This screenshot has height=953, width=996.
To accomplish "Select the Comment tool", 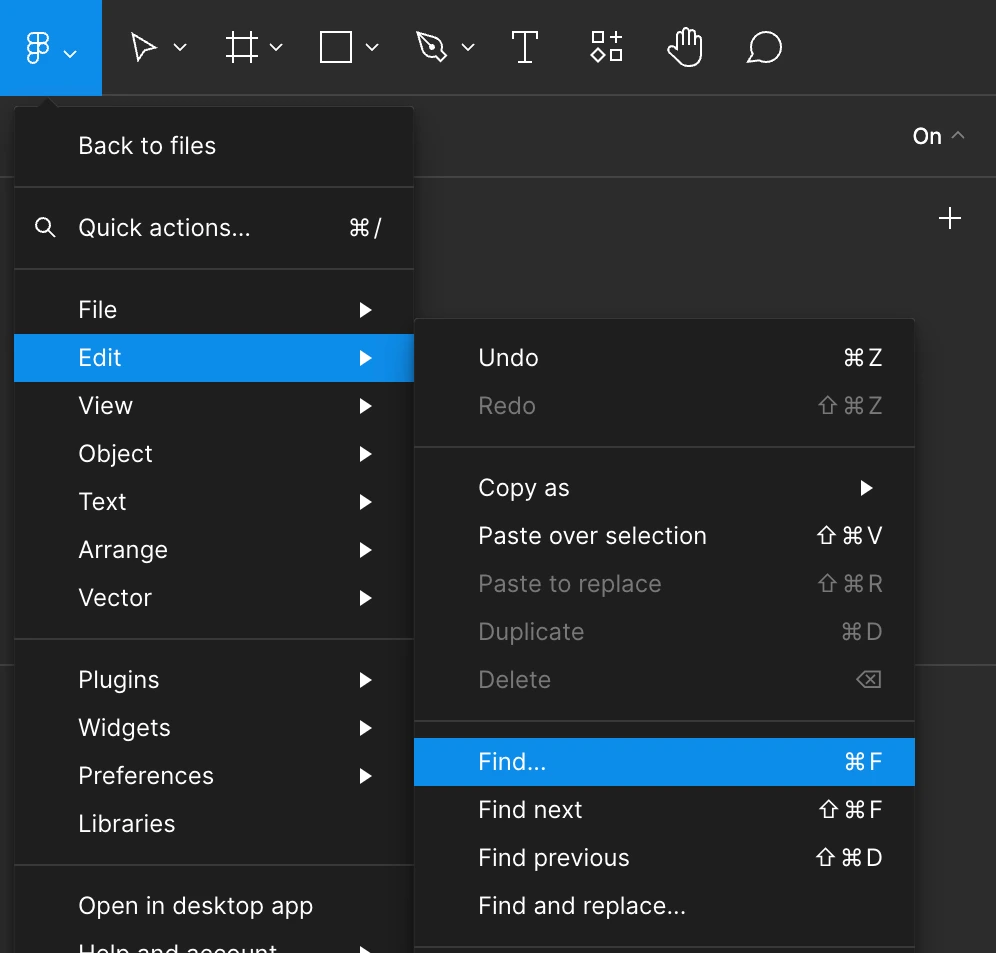I will click(764, 48).
